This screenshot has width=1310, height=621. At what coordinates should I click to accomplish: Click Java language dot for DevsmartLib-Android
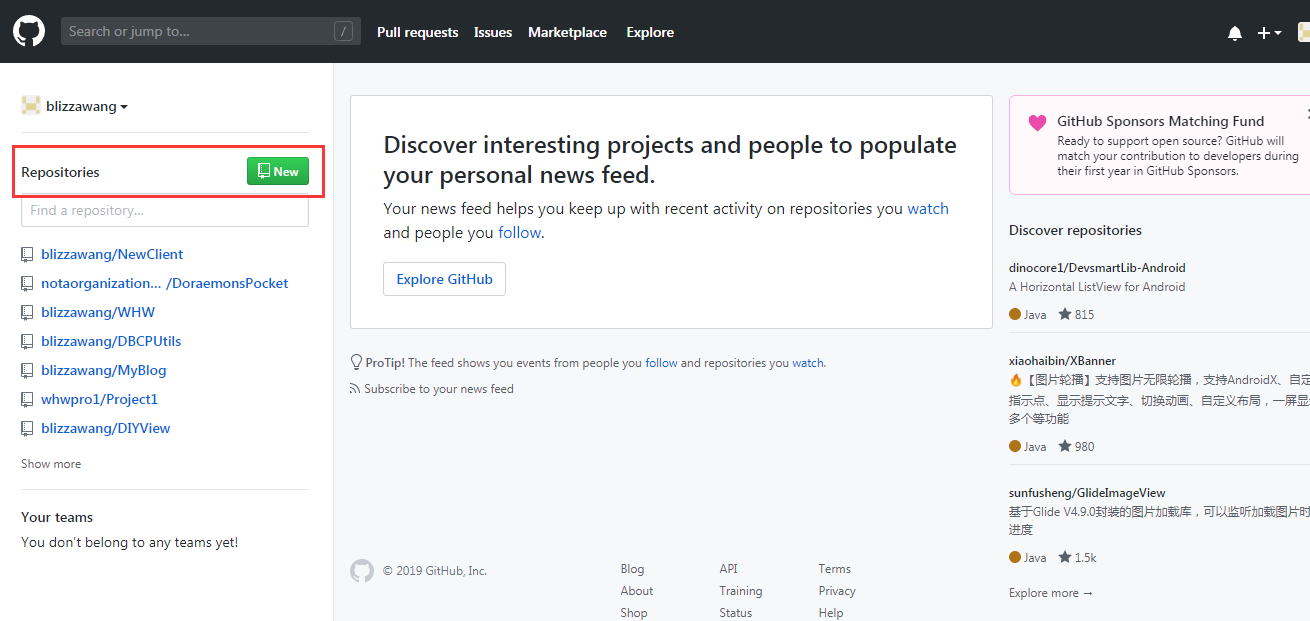pyautogui.click(x=1015, y=314)
